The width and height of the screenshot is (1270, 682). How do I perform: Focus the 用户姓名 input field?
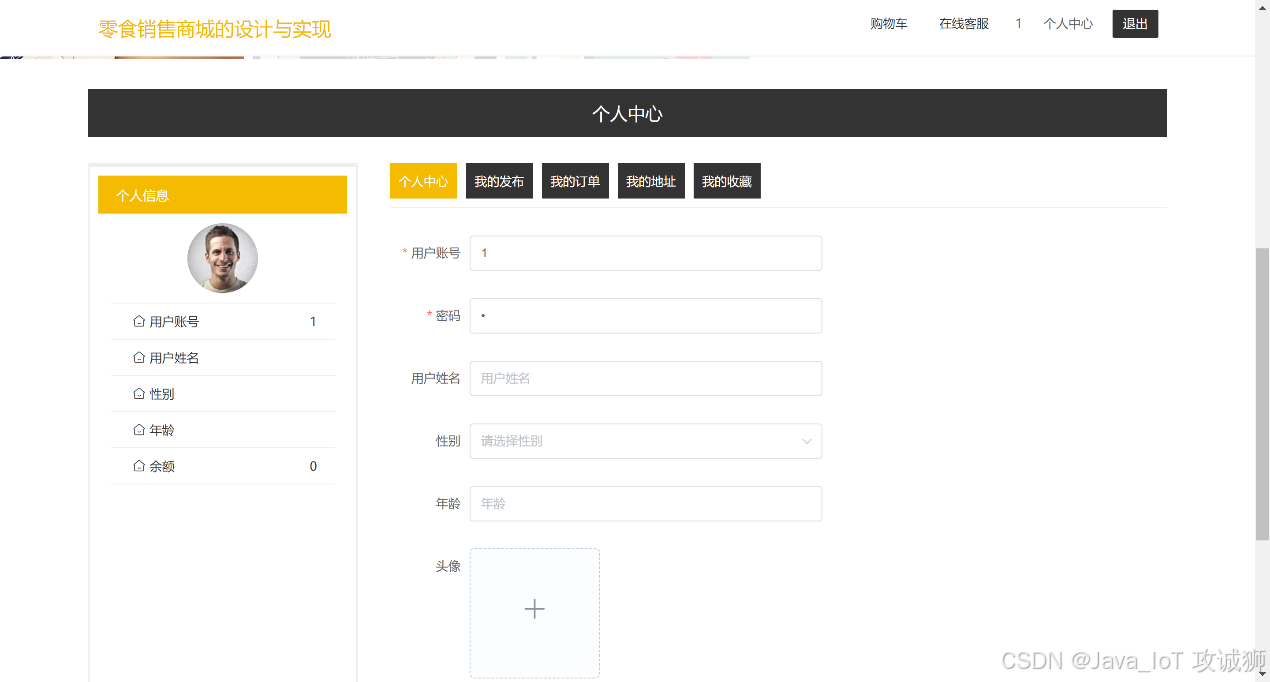pos(646,378)
